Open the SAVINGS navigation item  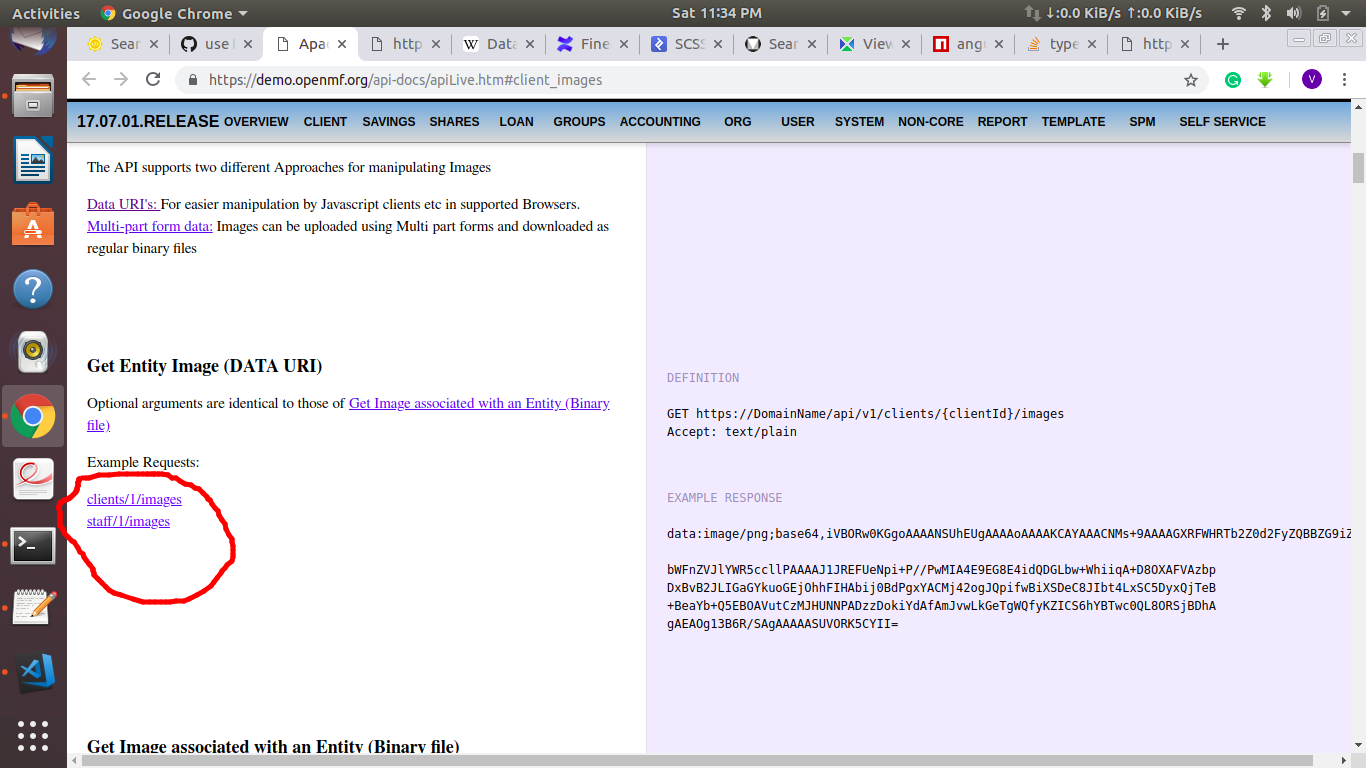point(388,122)
